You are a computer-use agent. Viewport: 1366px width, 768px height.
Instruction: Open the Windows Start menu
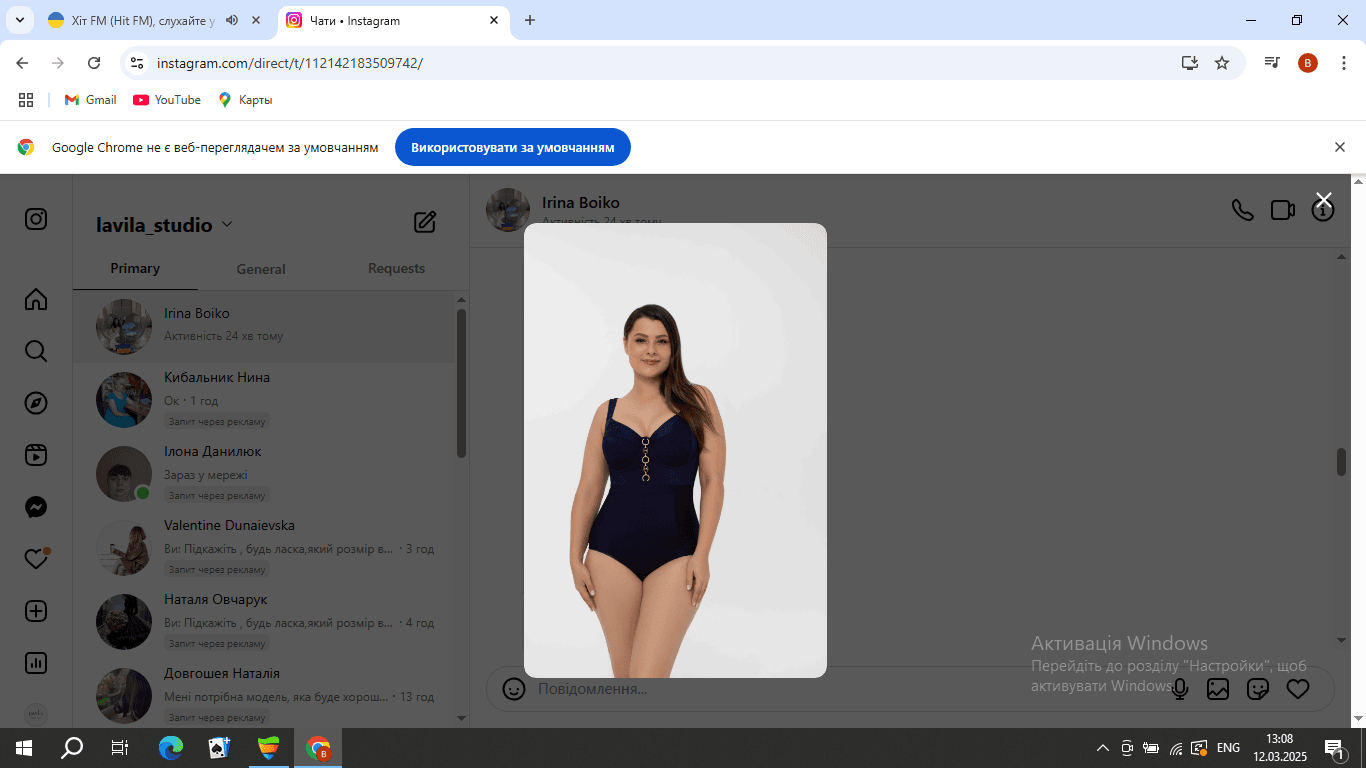click(x=23, y=747)
